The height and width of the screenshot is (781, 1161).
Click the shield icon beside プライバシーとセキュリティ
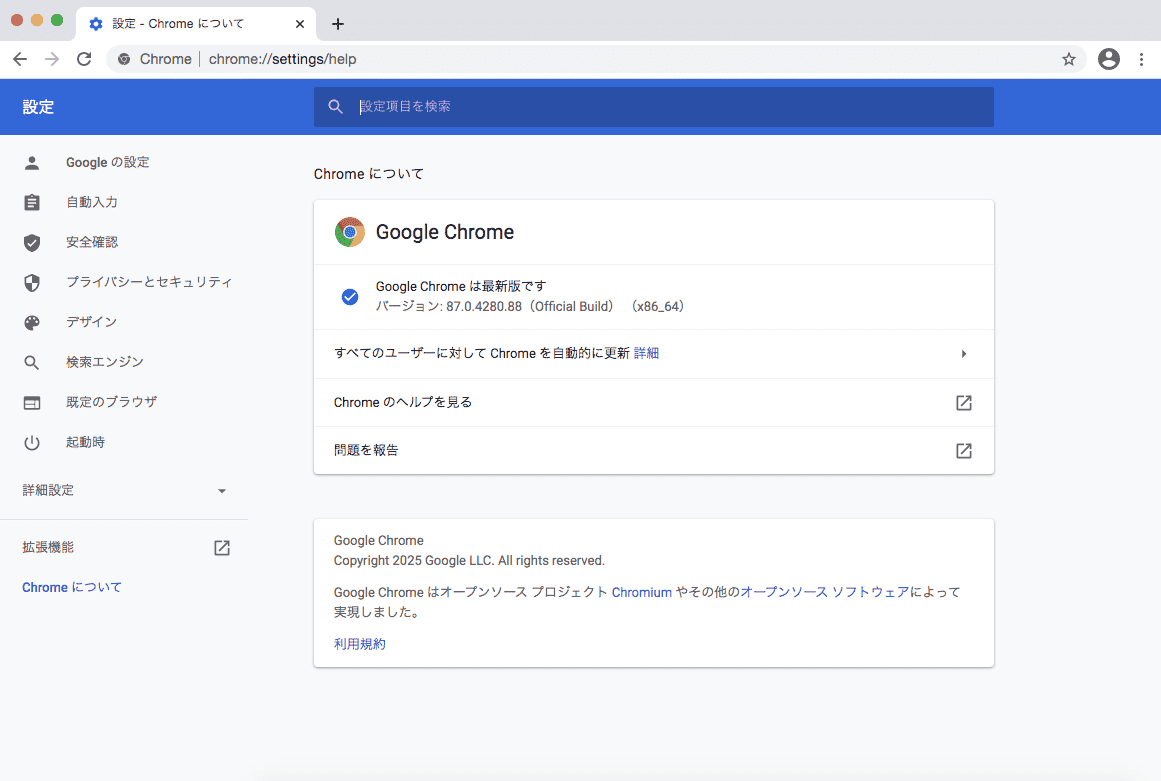click(32, 283)
